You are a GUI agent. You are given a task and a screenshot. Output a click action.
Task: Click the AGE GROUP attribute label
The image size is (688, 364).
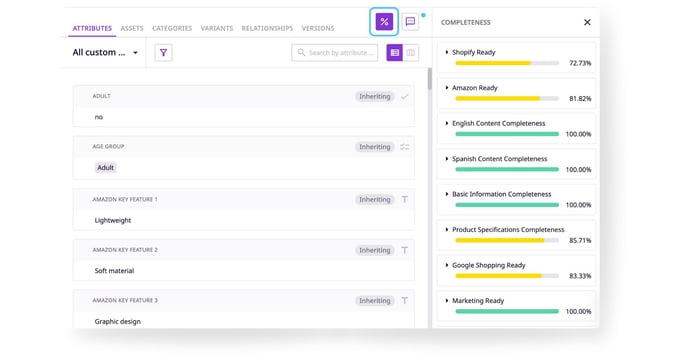108,146
